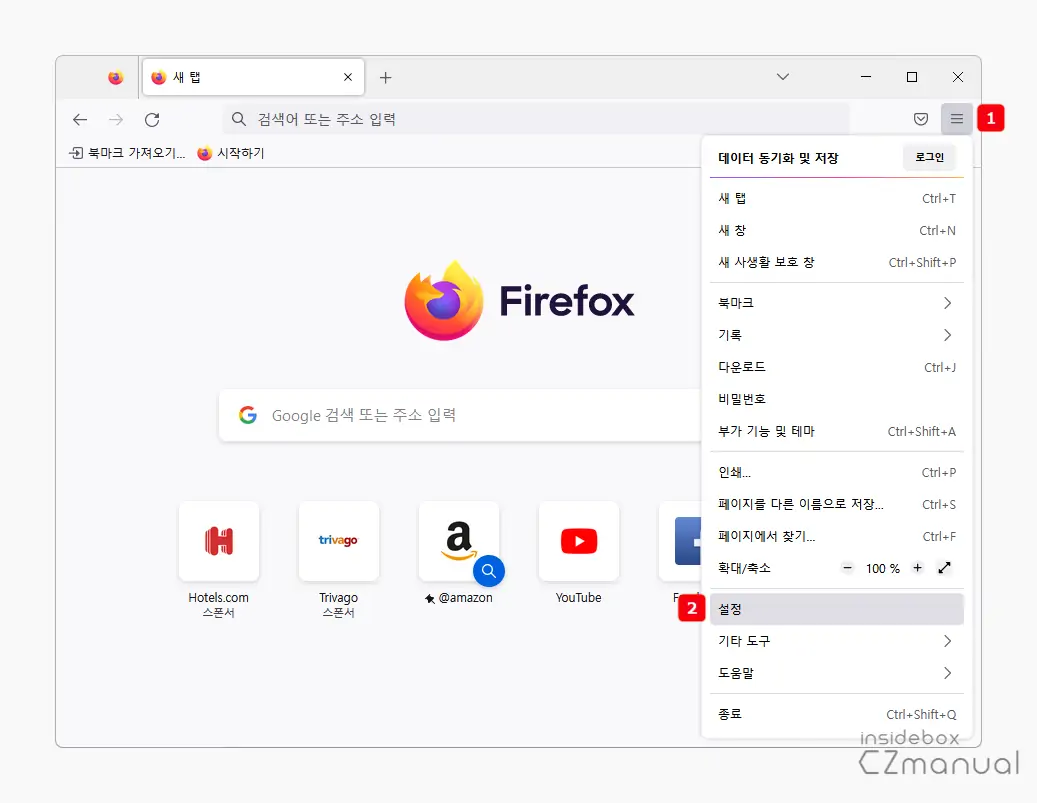
Task: Click the Pocket save icon in toolbar
Action: [921, 119]
